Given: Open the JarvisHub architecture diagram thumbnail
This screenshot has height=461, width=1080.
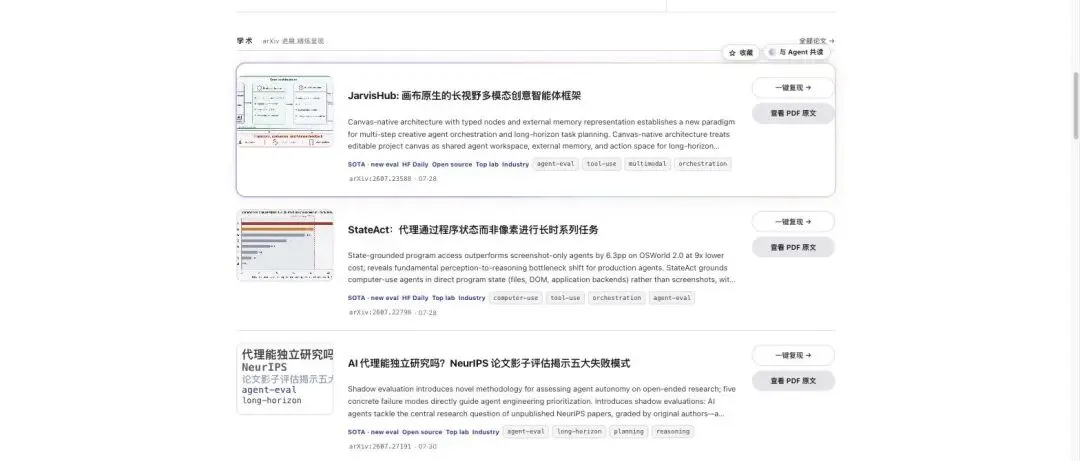Looking at the screenshot, I should (284, 111).
